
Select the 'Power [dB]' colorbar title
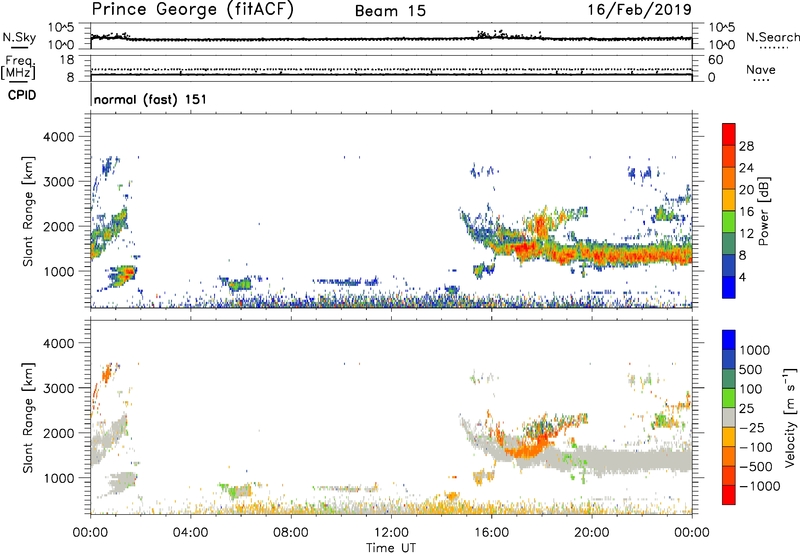click(x=764, y=212)
